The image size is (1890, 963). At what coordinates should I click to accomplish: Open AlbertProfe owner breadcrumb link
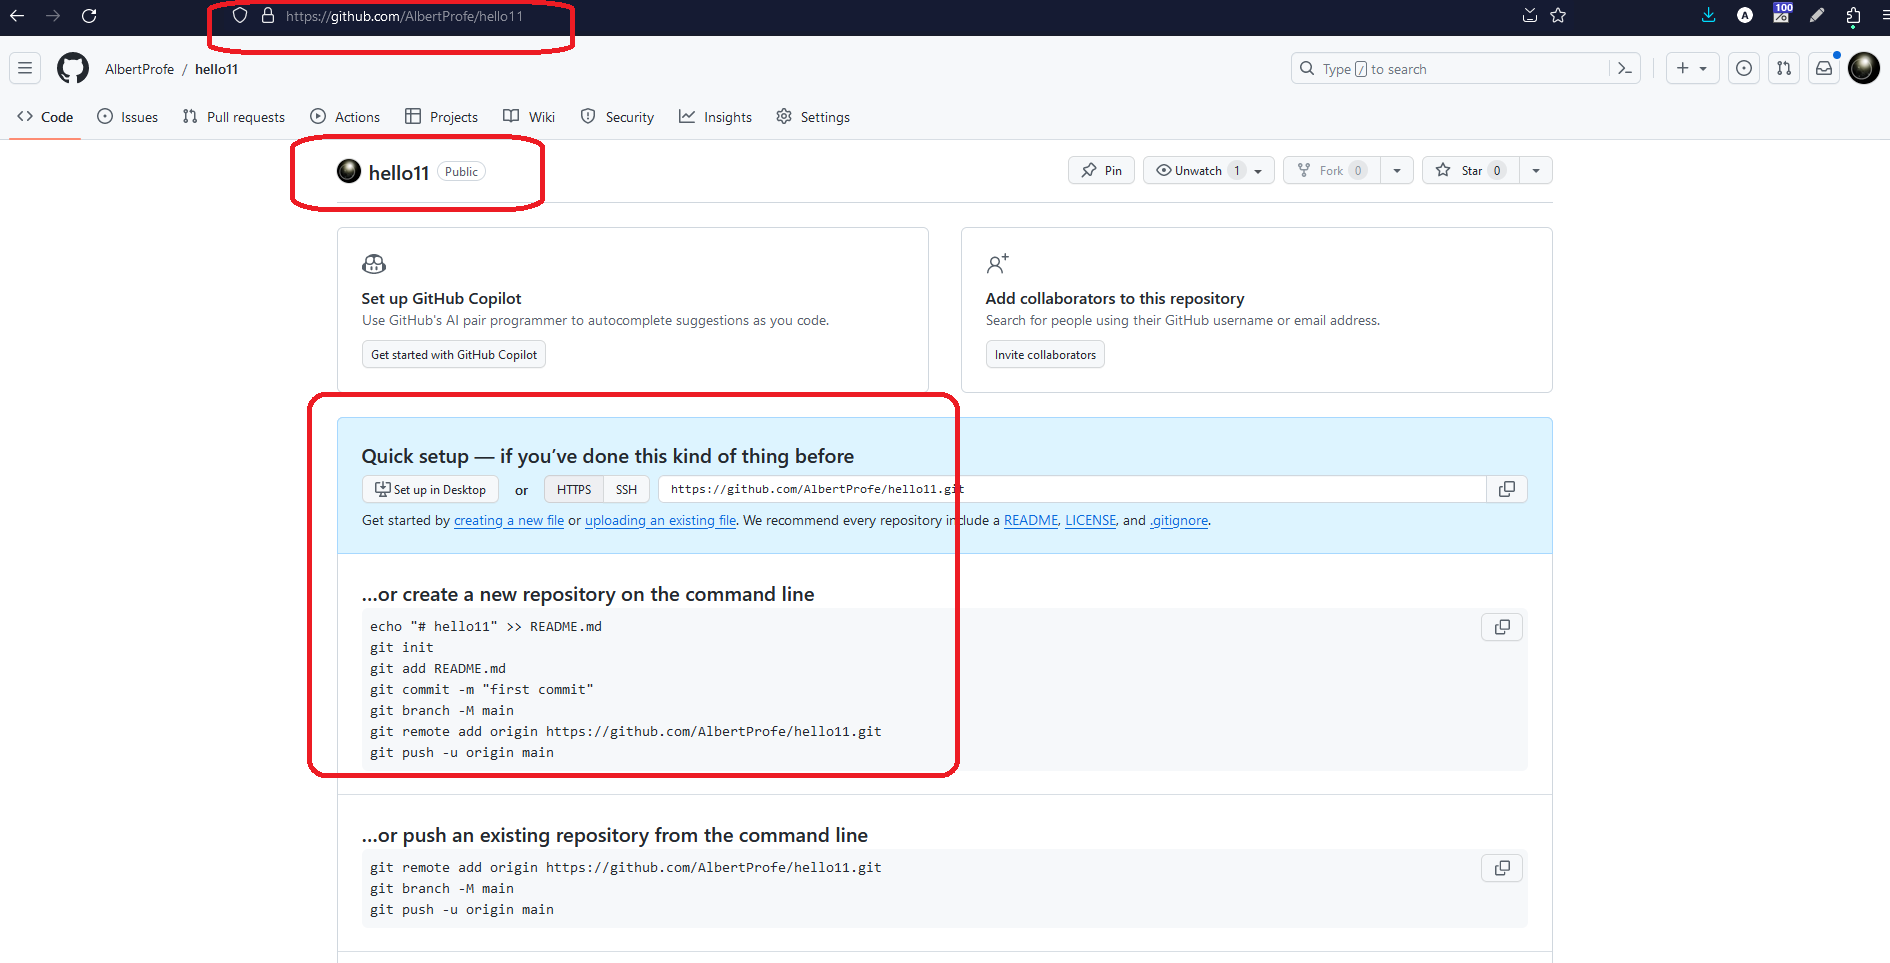[140, 69]
